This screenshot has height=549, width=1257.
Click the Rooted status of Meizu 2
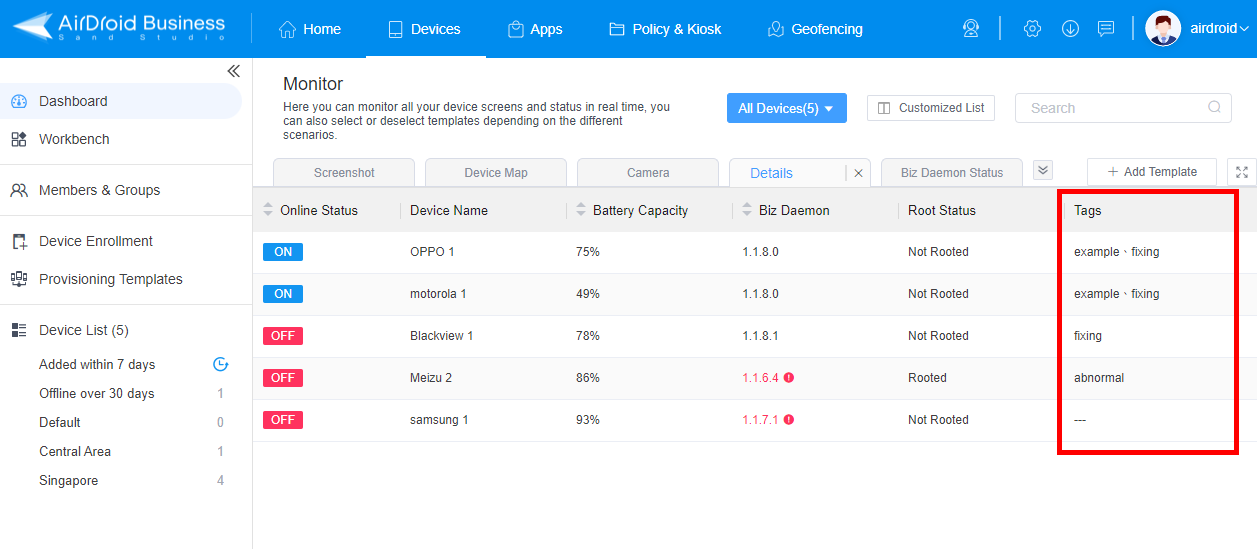tap(927, 378)
